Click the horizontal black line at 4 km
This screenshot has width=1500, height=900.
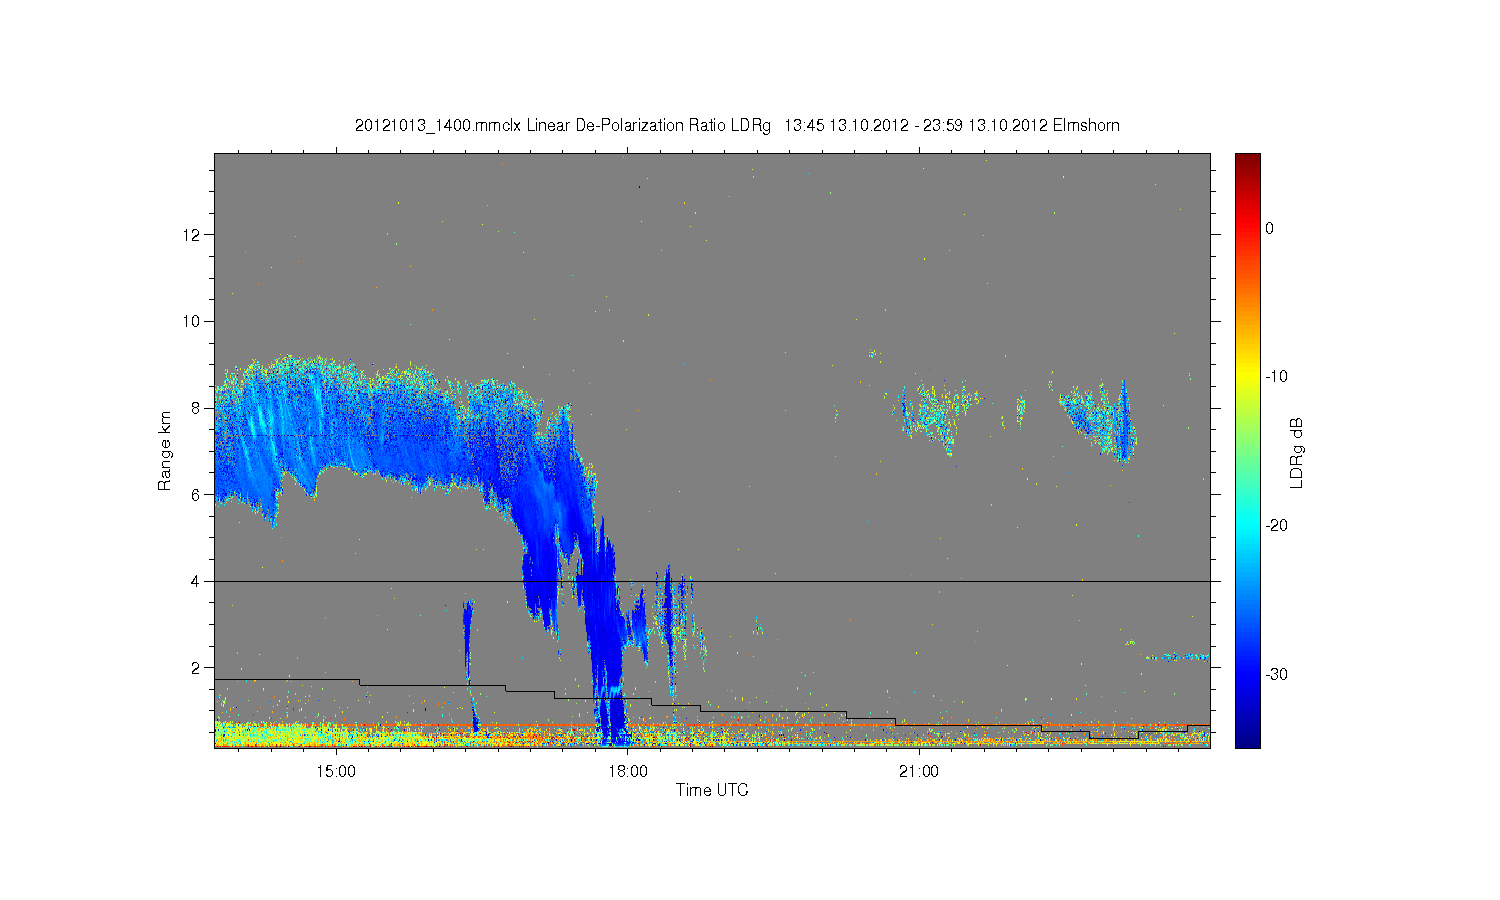tap(712, 581)
